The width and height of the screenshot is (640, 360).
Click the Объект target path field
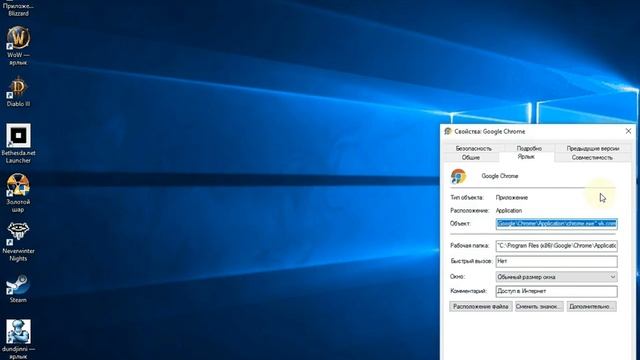[556, 224]
